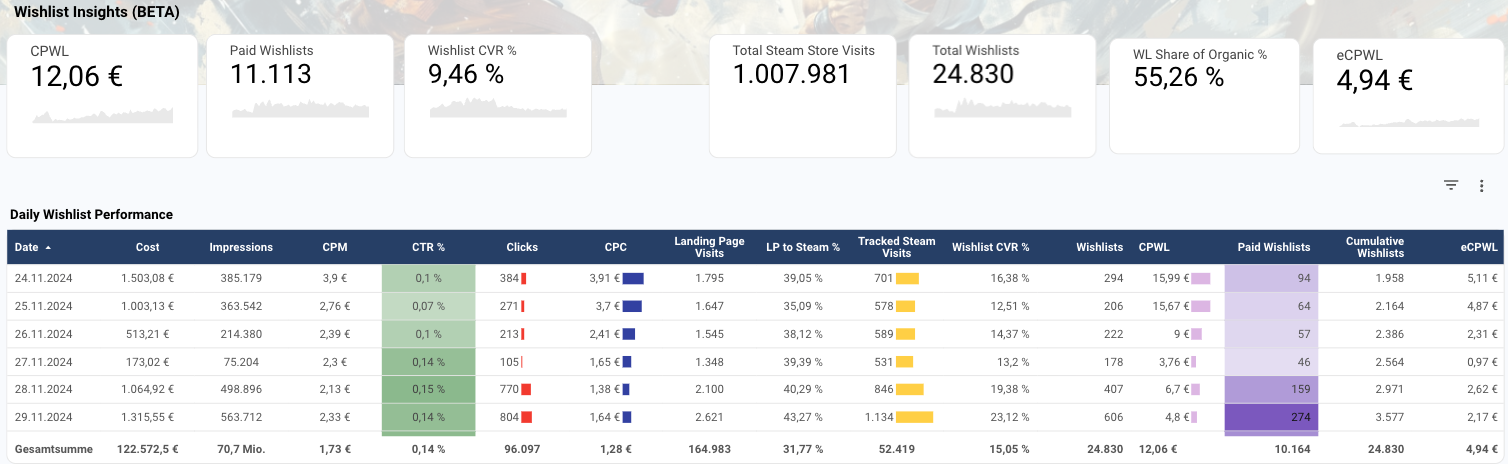The image size is (1508, 464).
Task: Click the CPWL scorecard sparkline chart
Action: (x=102, y=116)
